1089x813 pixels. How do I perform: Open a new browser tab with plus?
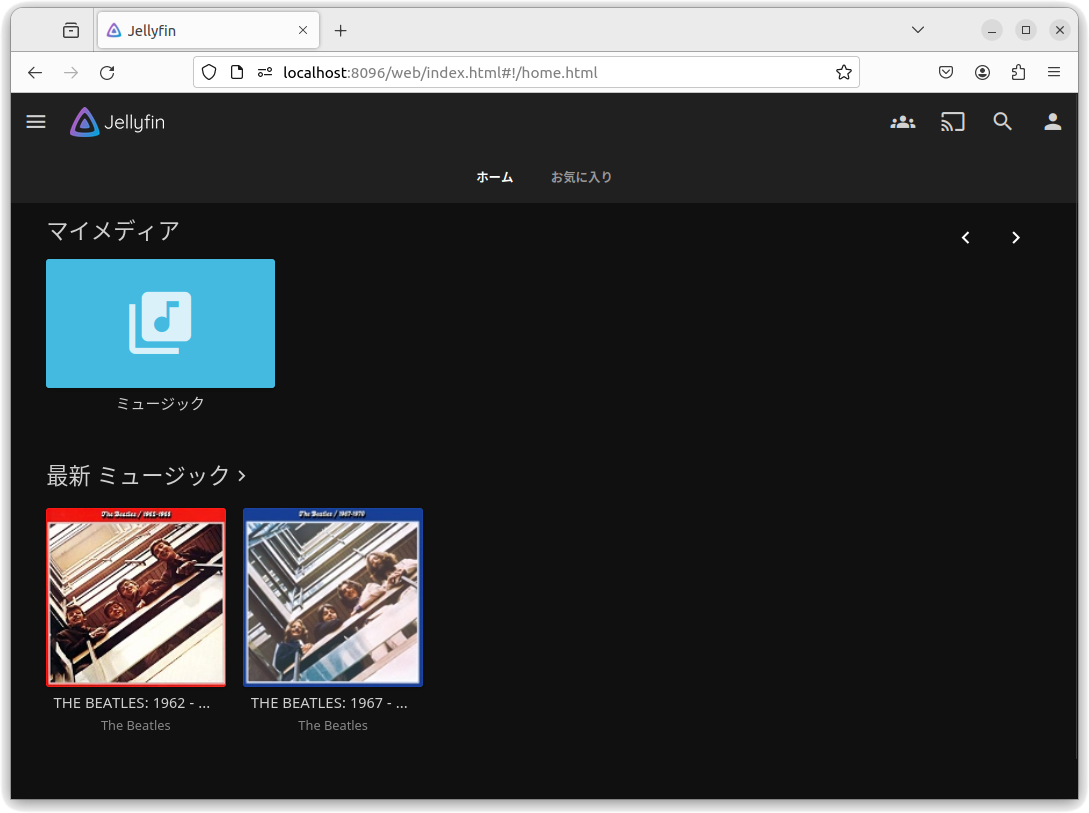click(x=340, y=31)
